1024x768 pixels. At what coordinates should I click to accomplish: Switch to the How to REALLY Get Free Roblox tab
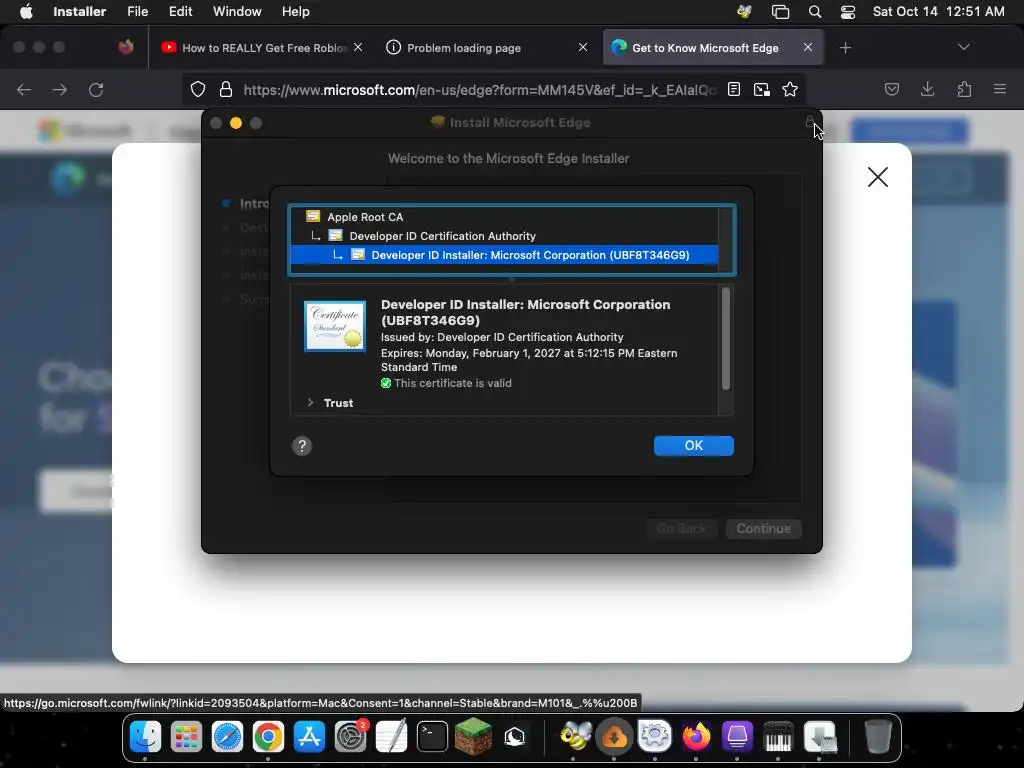click(x=261, y=48)
